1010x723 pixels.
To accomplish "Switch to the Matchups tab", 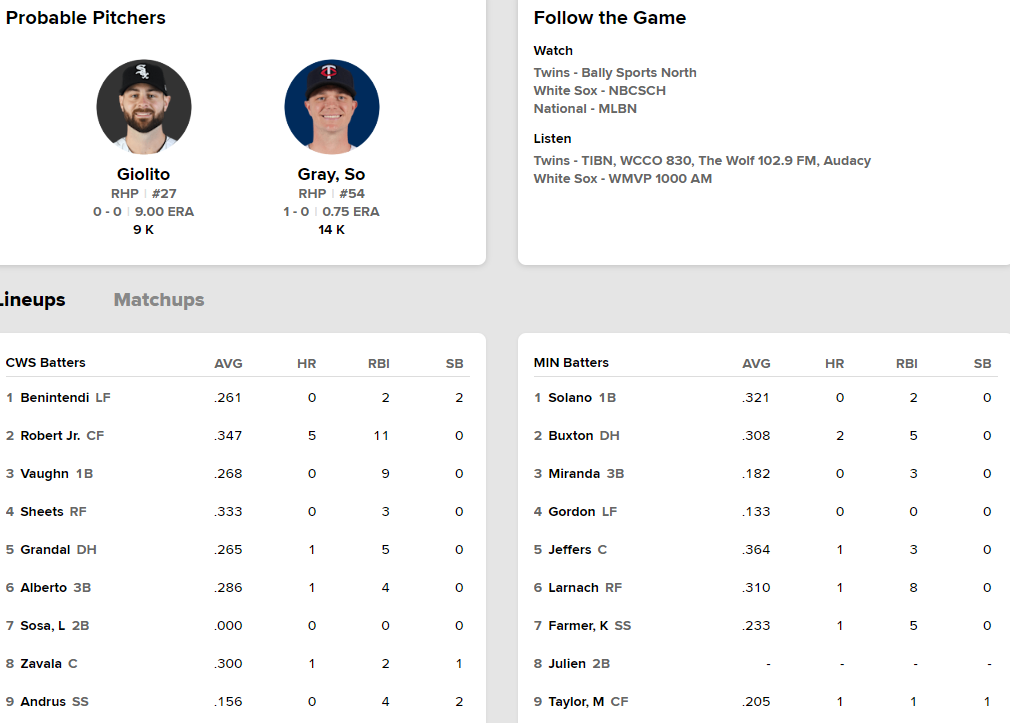I will [x=159, y=300].
